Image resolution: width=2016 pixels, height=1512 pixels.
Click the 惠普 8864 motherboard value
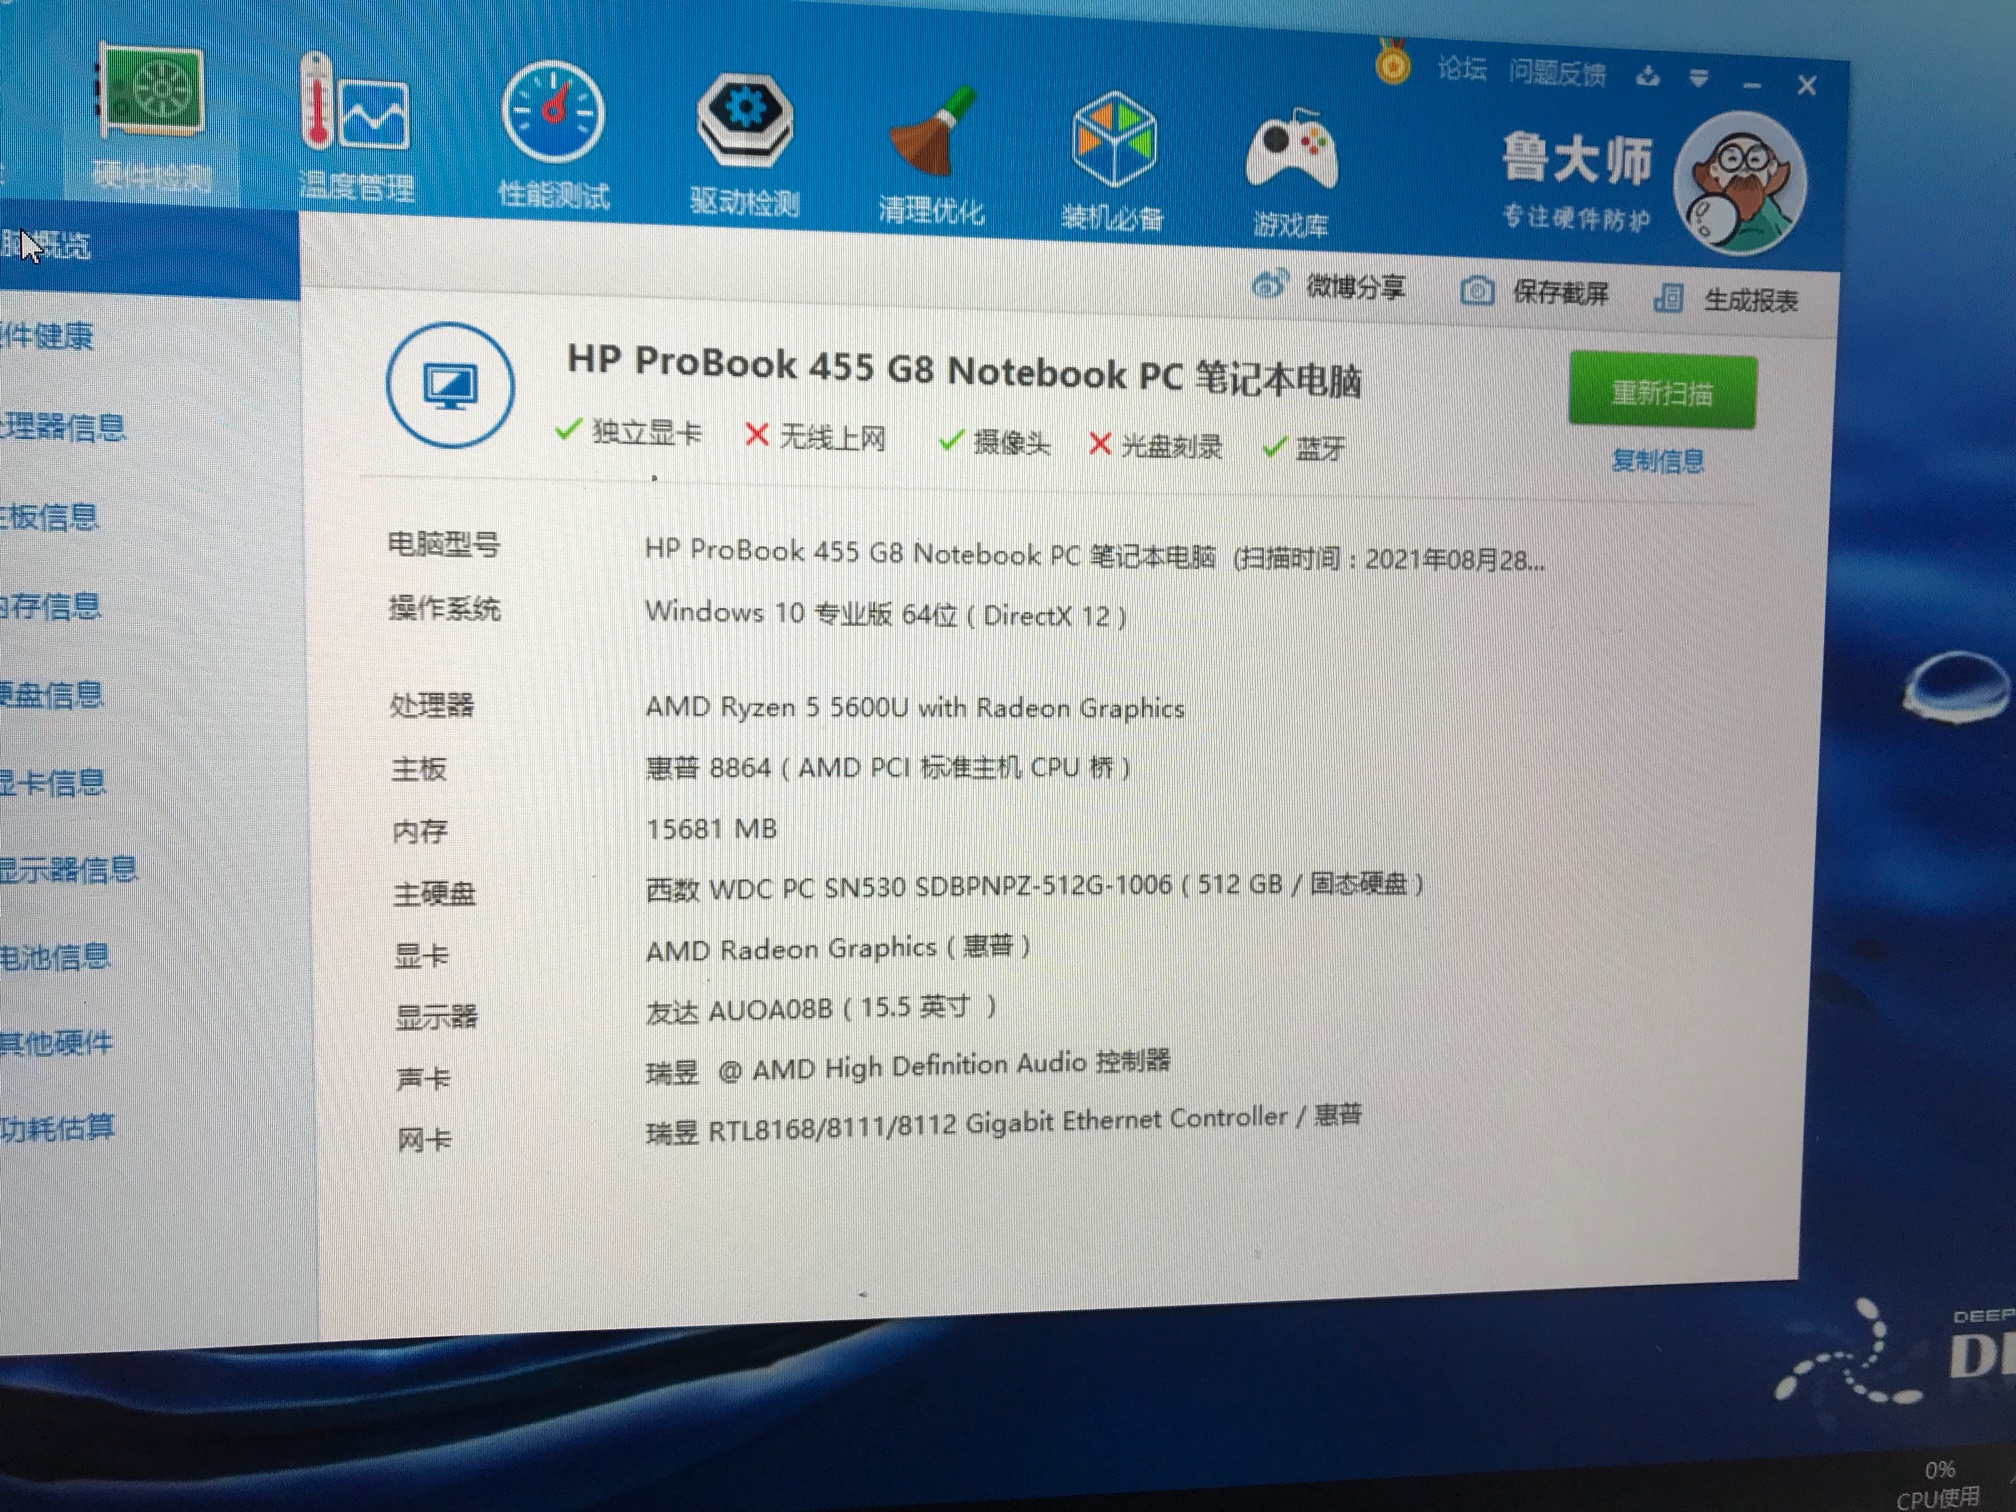click(x=888, y=767)
